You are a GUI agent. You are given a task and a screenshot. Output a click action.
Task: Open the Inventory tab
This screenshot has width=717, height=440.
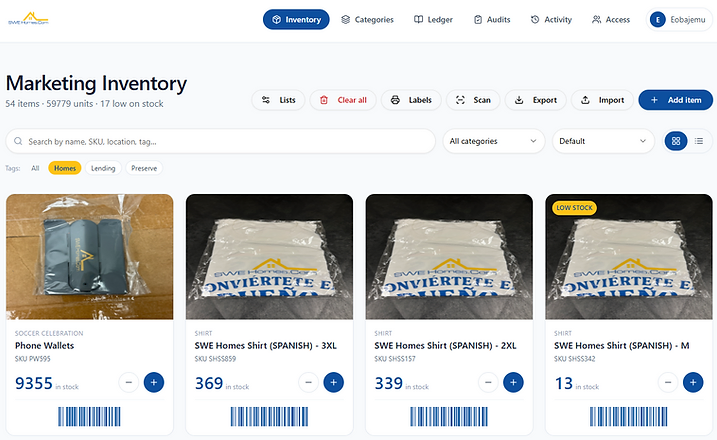[296, 20]
